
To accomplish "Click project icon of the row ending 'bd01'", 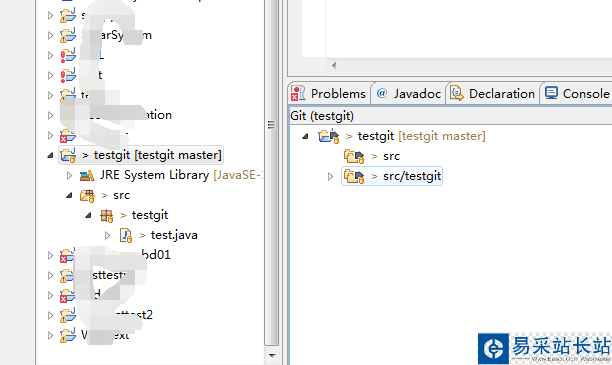I will (x=67, y=255).
